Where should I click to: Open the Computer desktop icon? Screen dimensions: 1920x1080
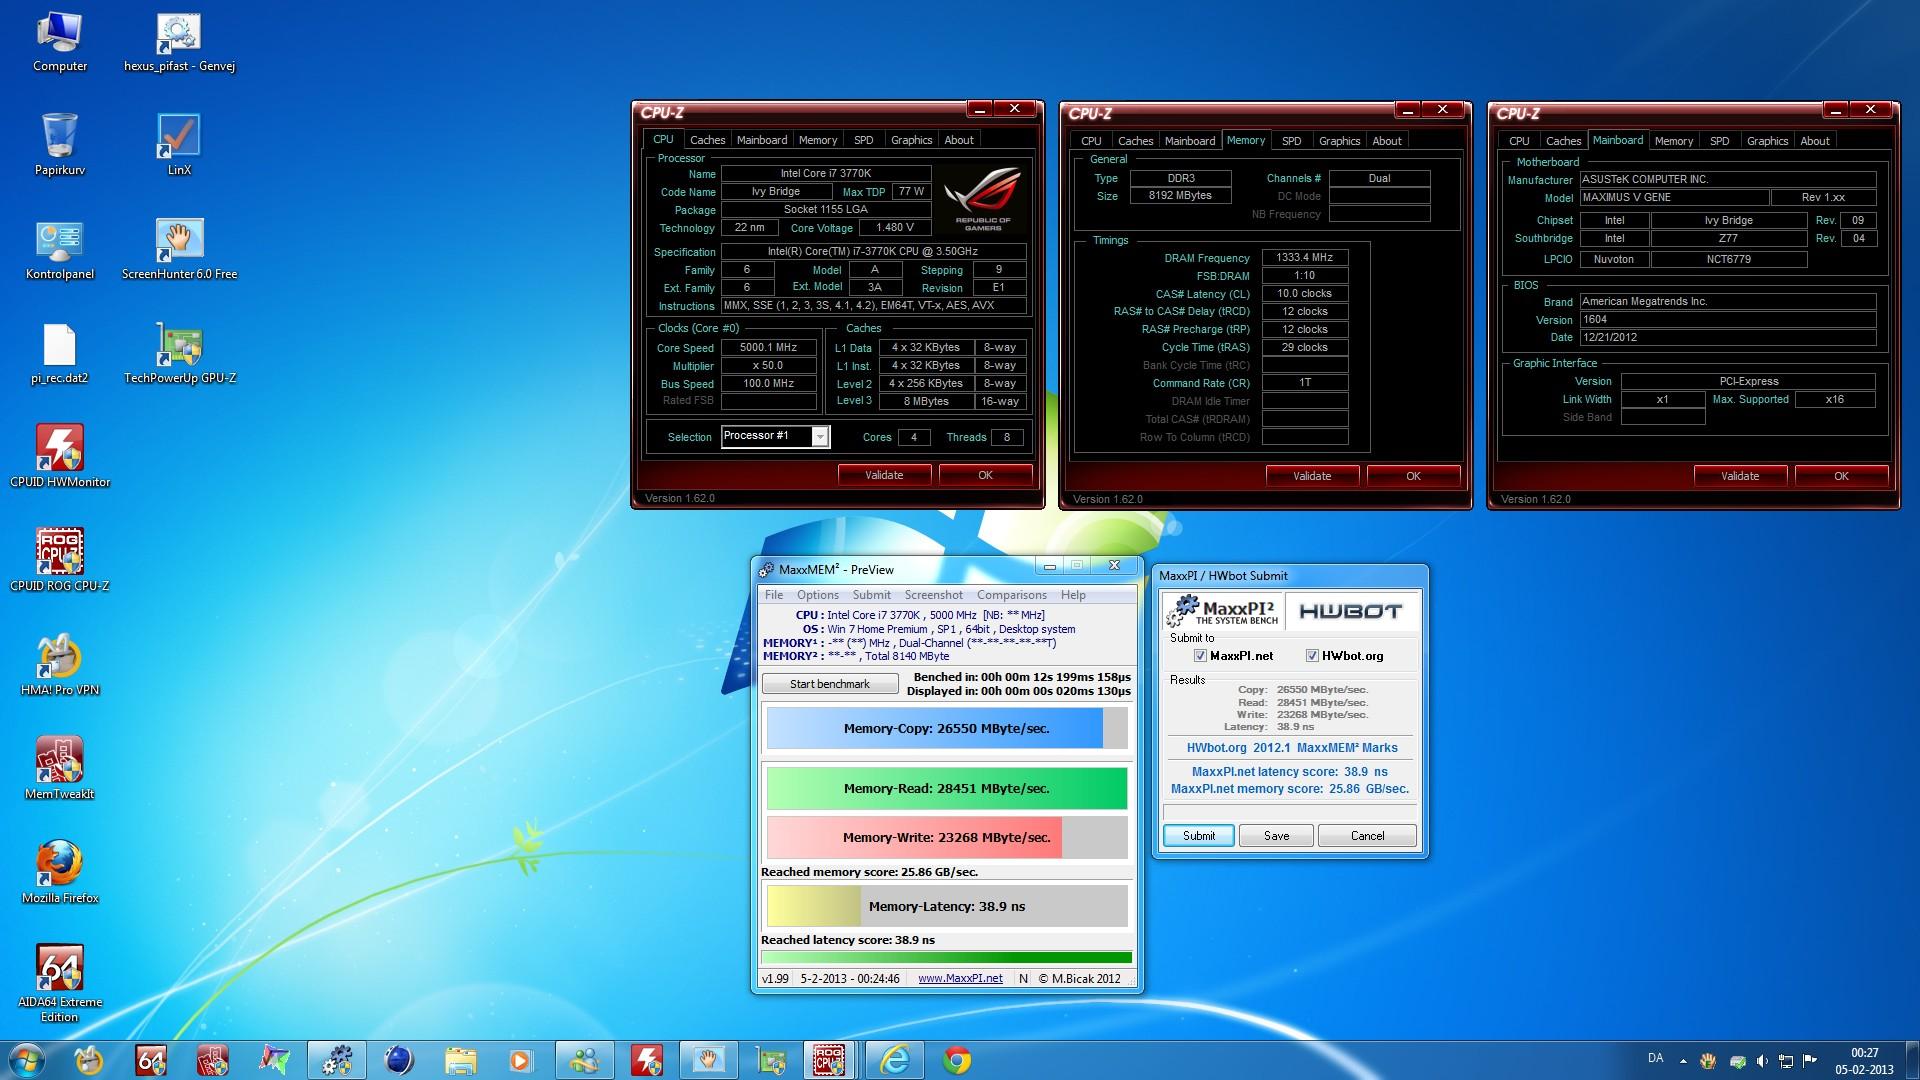coord(60,42)
